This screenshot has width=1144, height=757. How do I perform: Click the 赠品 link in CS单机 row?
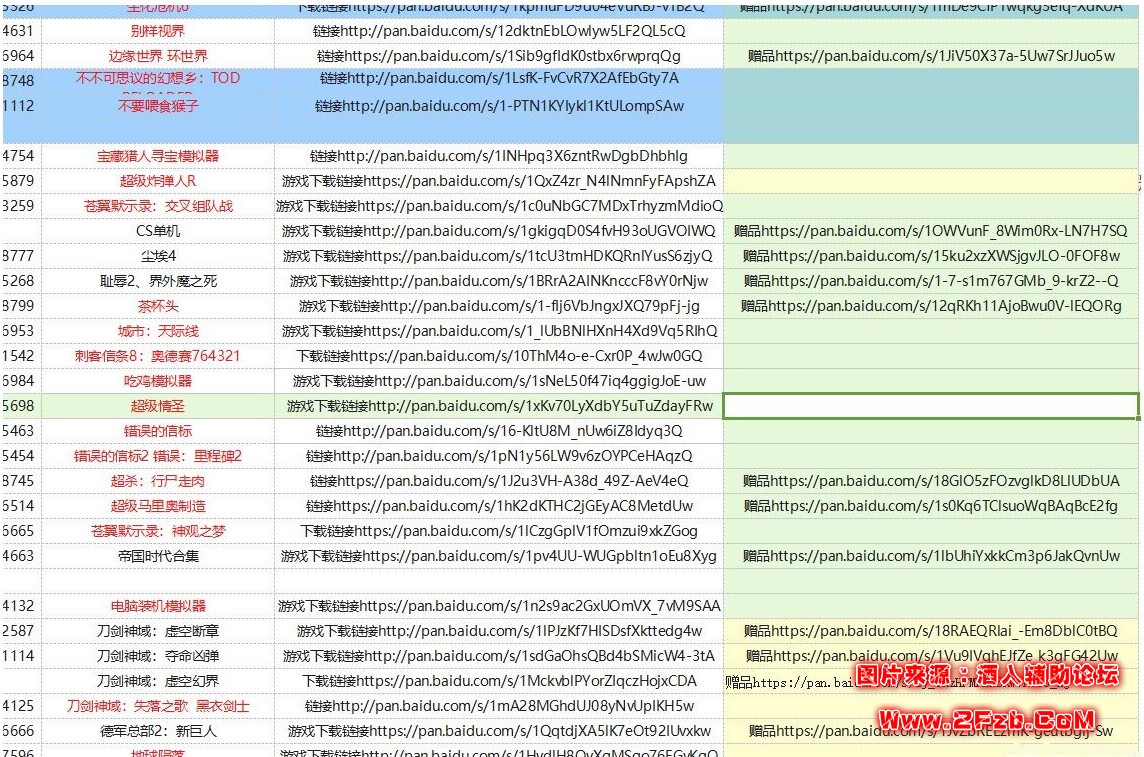click(931, 231)
